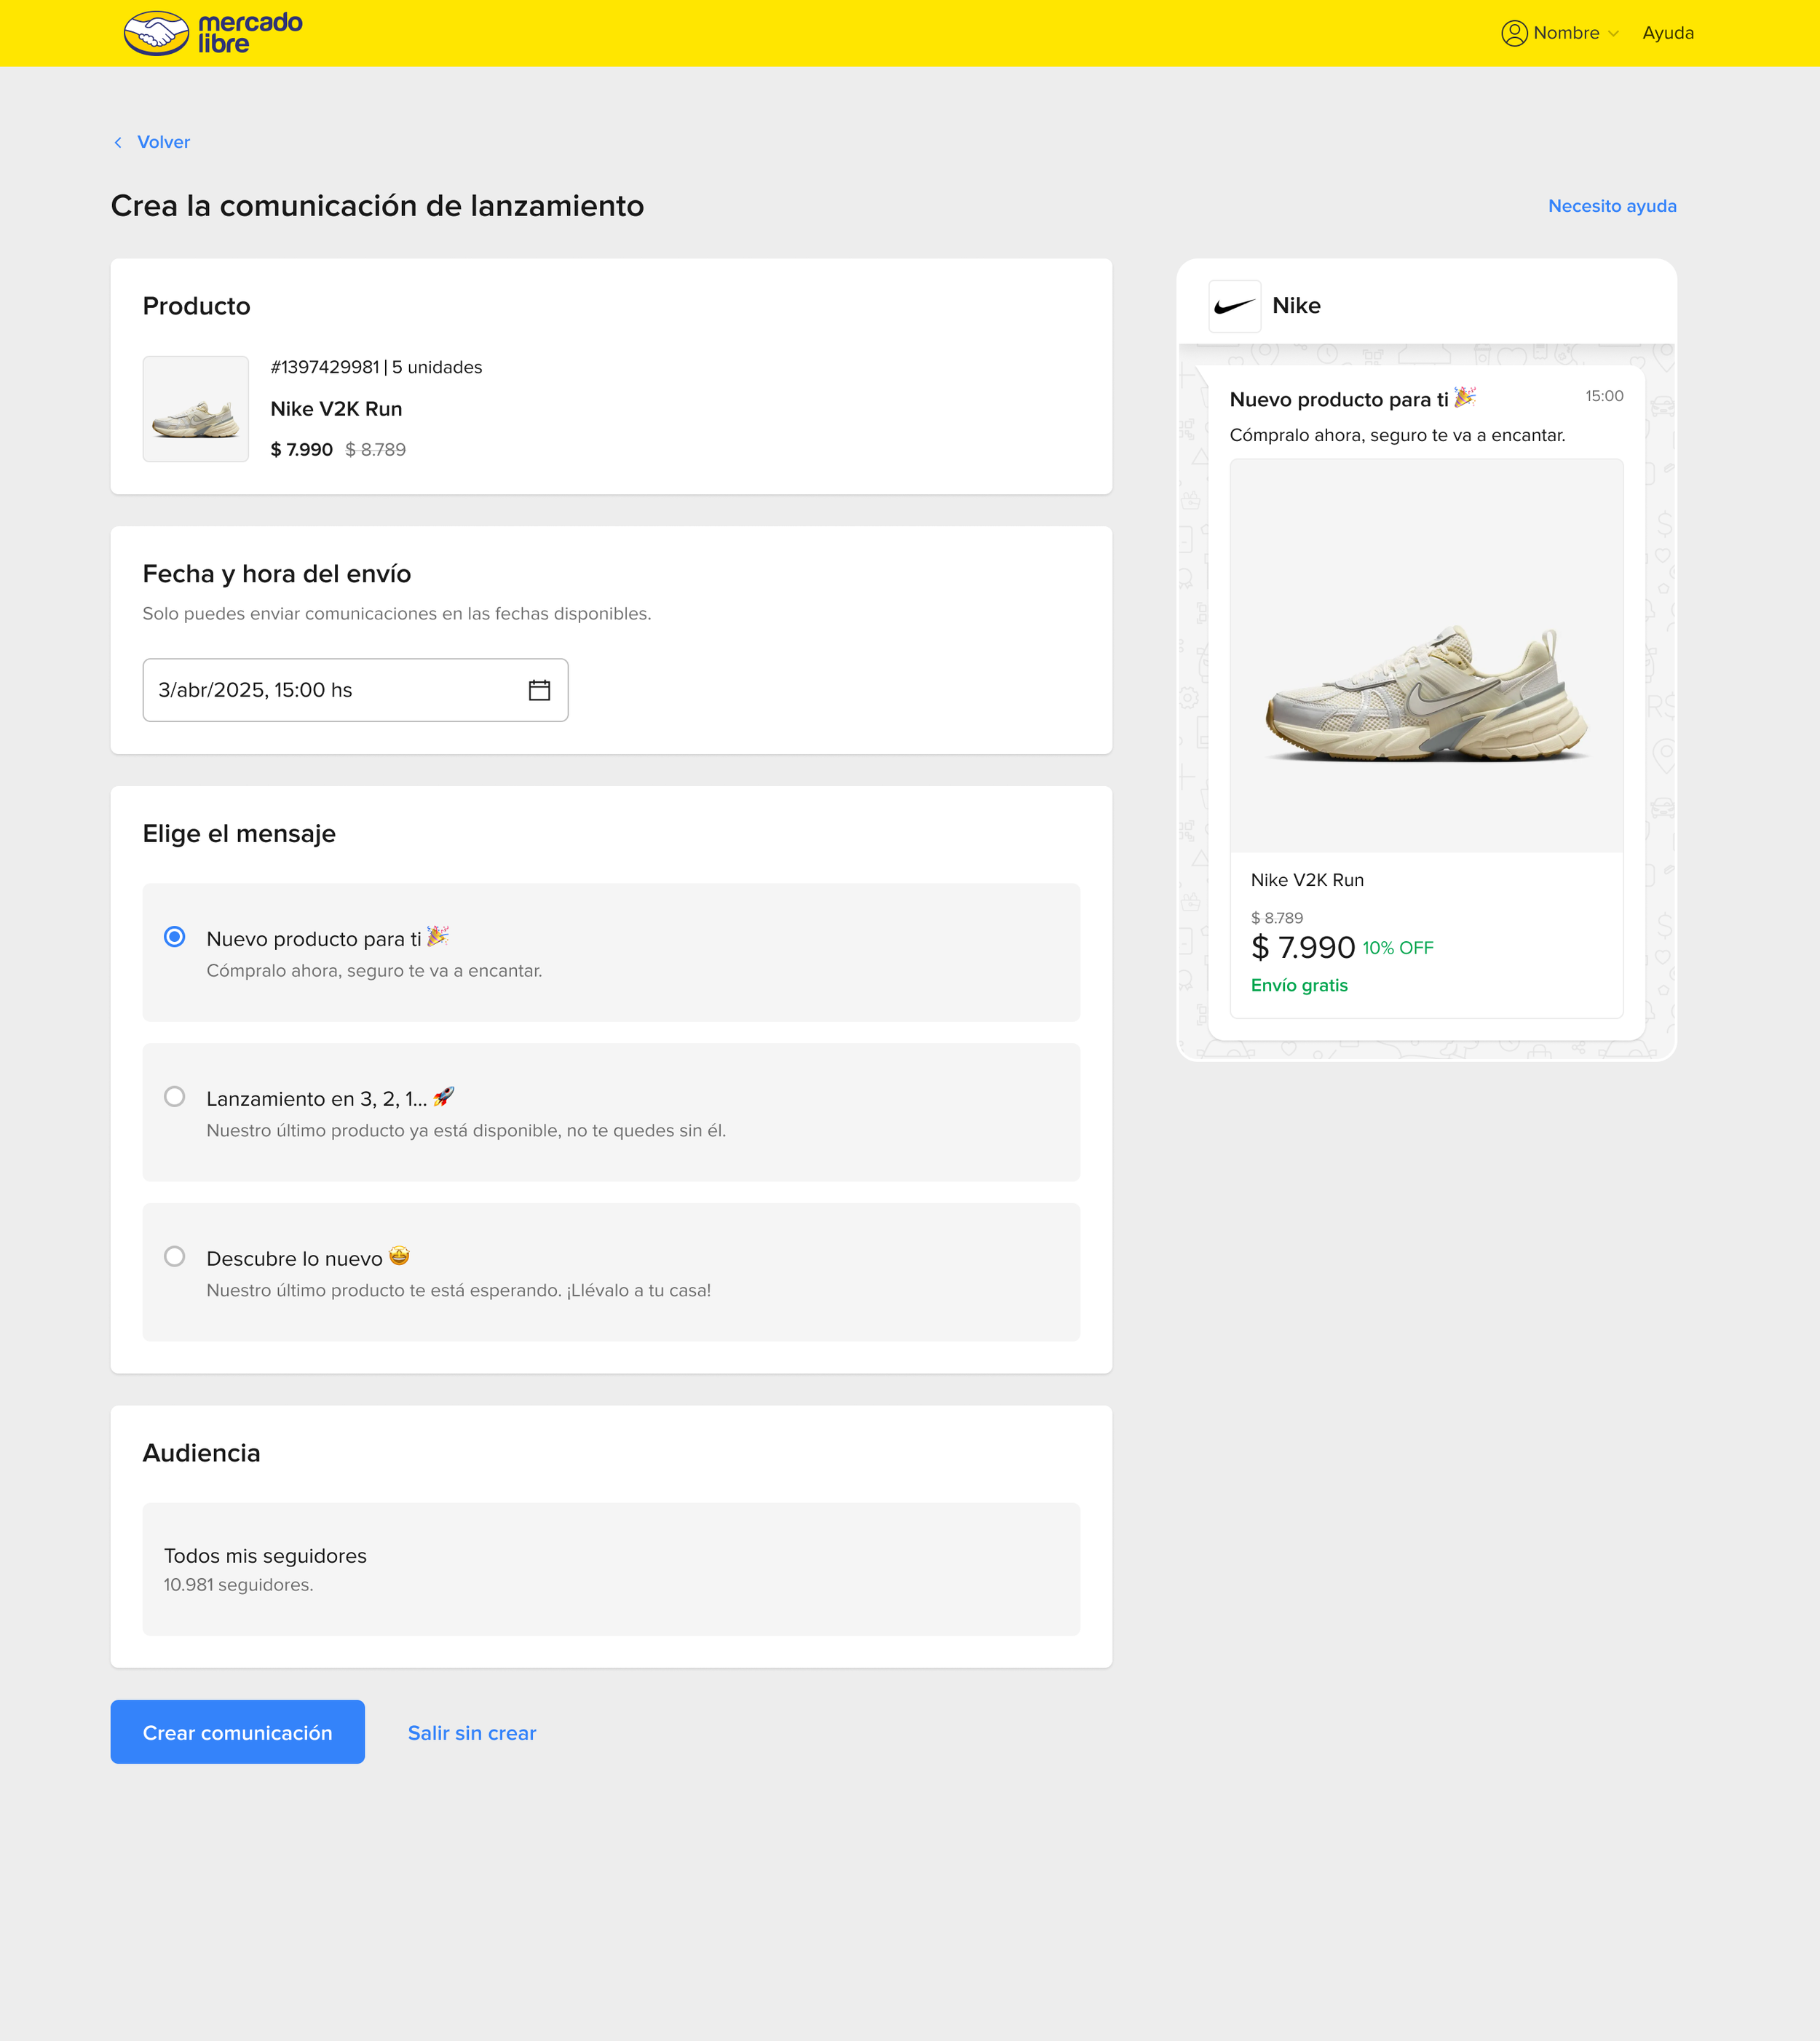The image size is (1820, 2041).
Task: Click the party popper emoji in first message
Action: 438,937
